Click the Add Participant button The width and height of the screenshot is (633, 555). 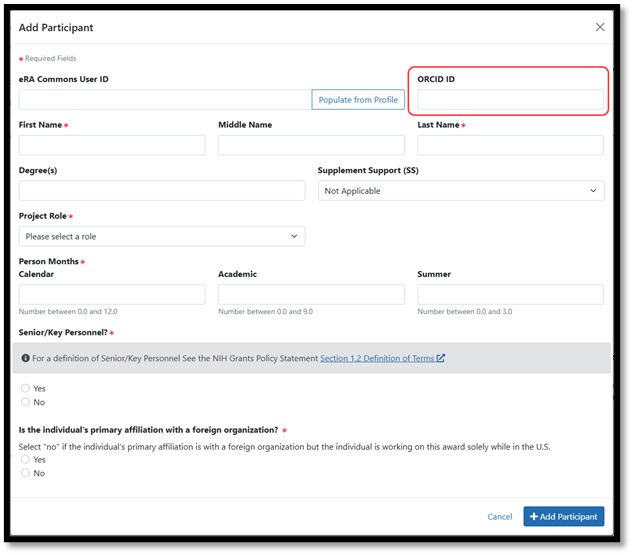pos(563,516)
